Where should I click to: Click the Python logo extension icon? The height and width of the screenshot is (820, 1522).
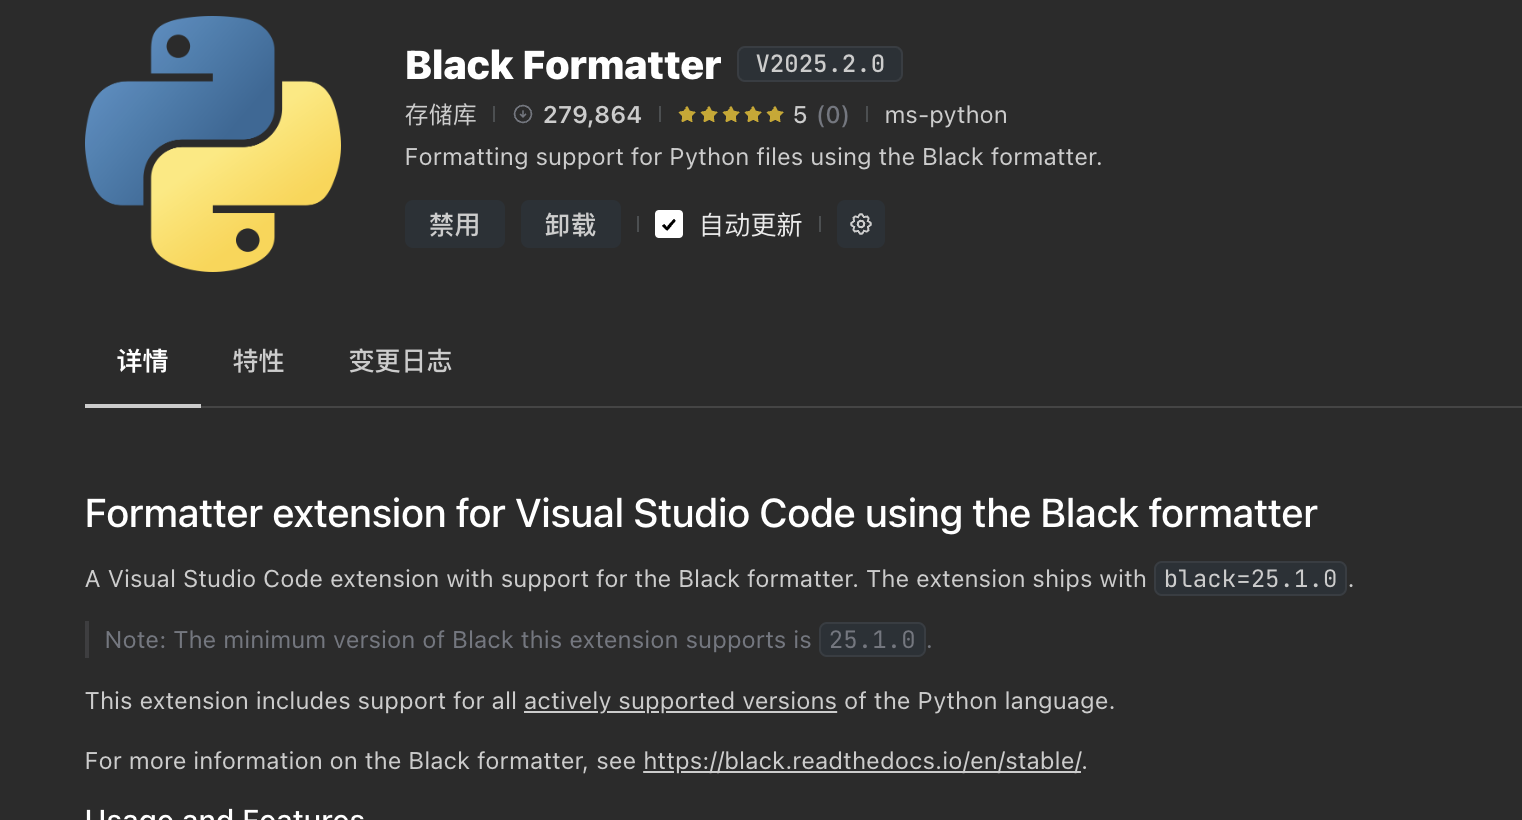click(213, 144)
